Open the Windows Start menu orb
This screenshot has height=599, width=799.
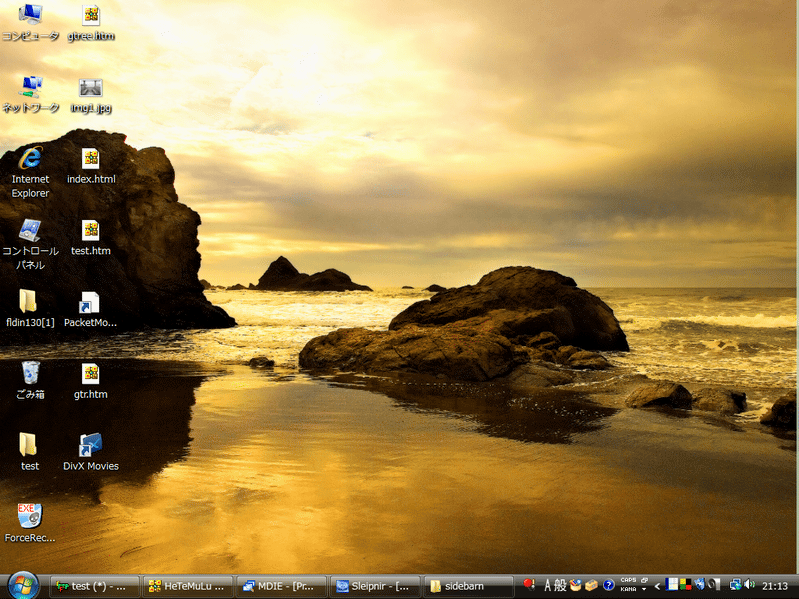(x=22, y=585)
